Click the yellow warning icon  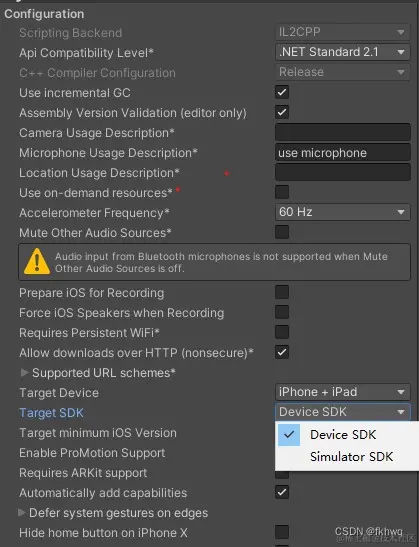pos(37,261)
